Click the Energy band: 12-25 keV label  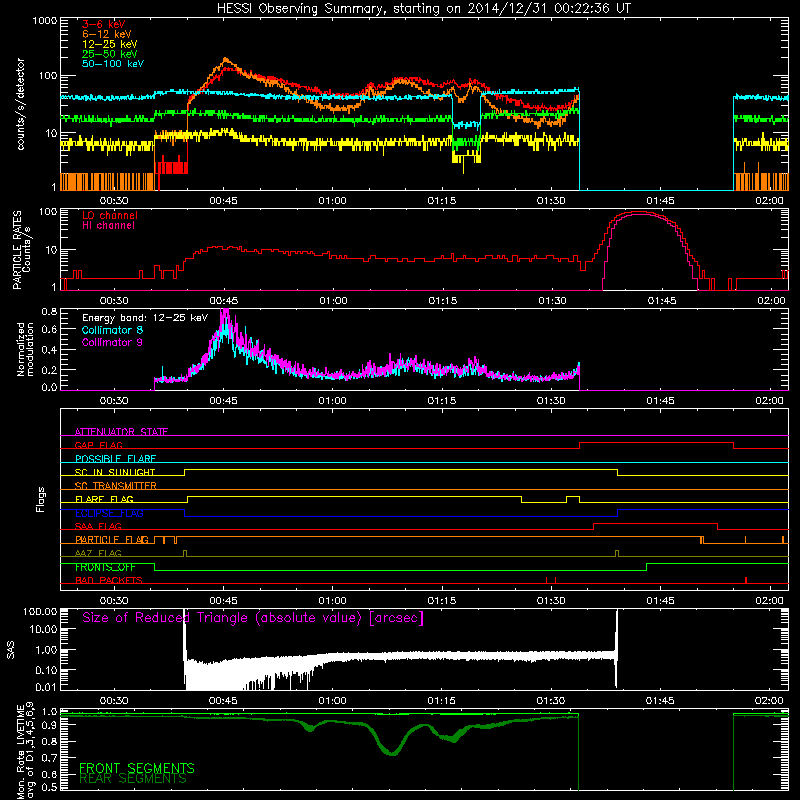[145, 318]
